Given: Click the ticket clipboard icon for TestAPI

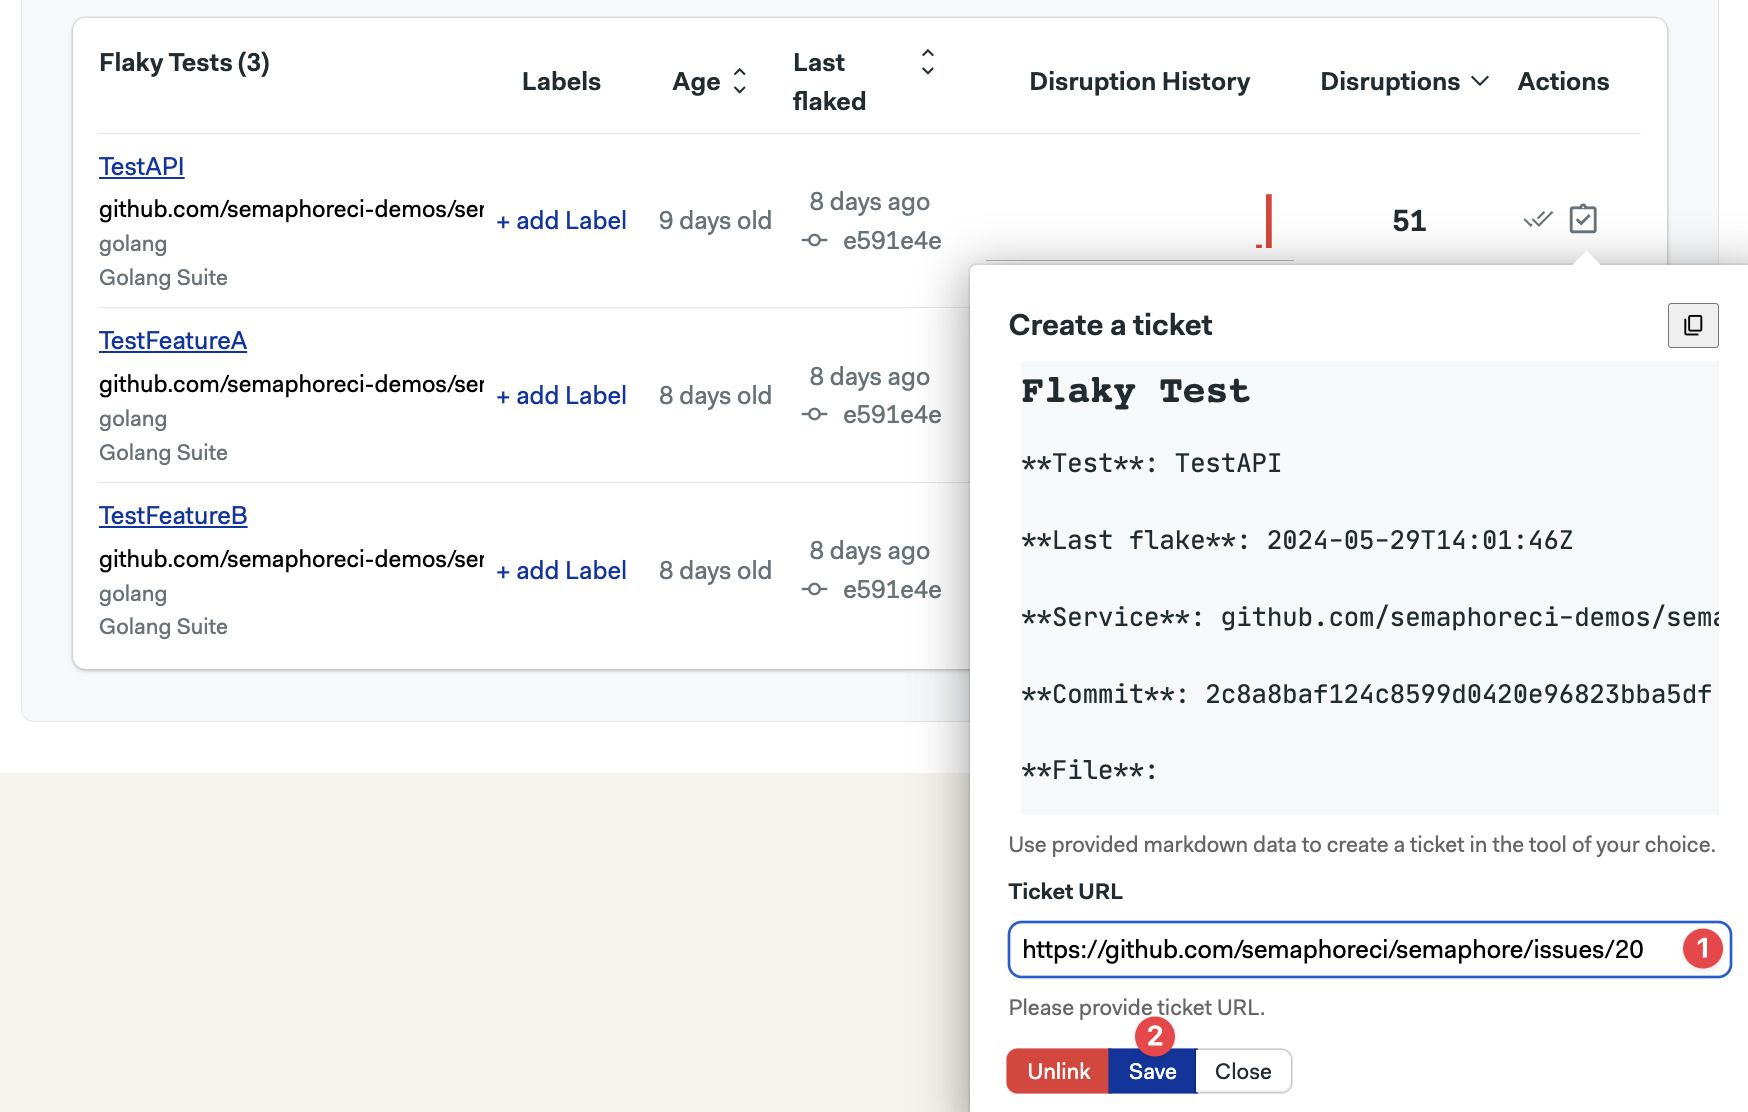Looking at the screenshot, I should point(1583,219).
